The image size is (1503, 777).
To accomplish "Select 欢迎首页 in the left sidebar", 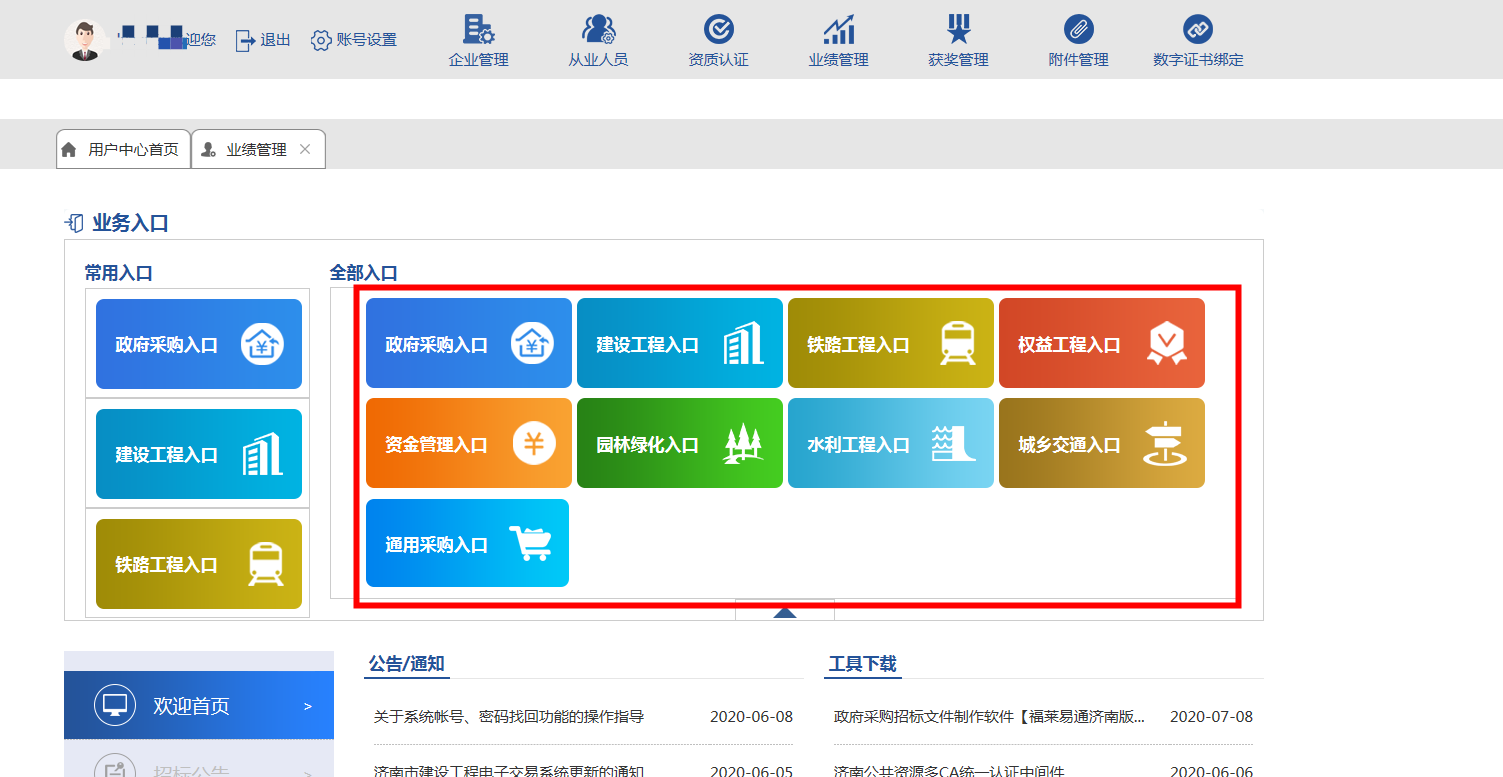I will (x=198, y=706).
